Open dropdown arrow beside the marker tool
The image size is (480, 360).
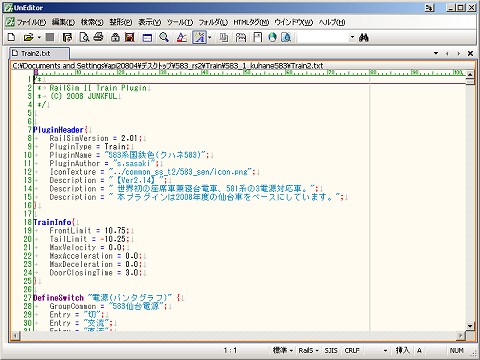click(210, 37)
